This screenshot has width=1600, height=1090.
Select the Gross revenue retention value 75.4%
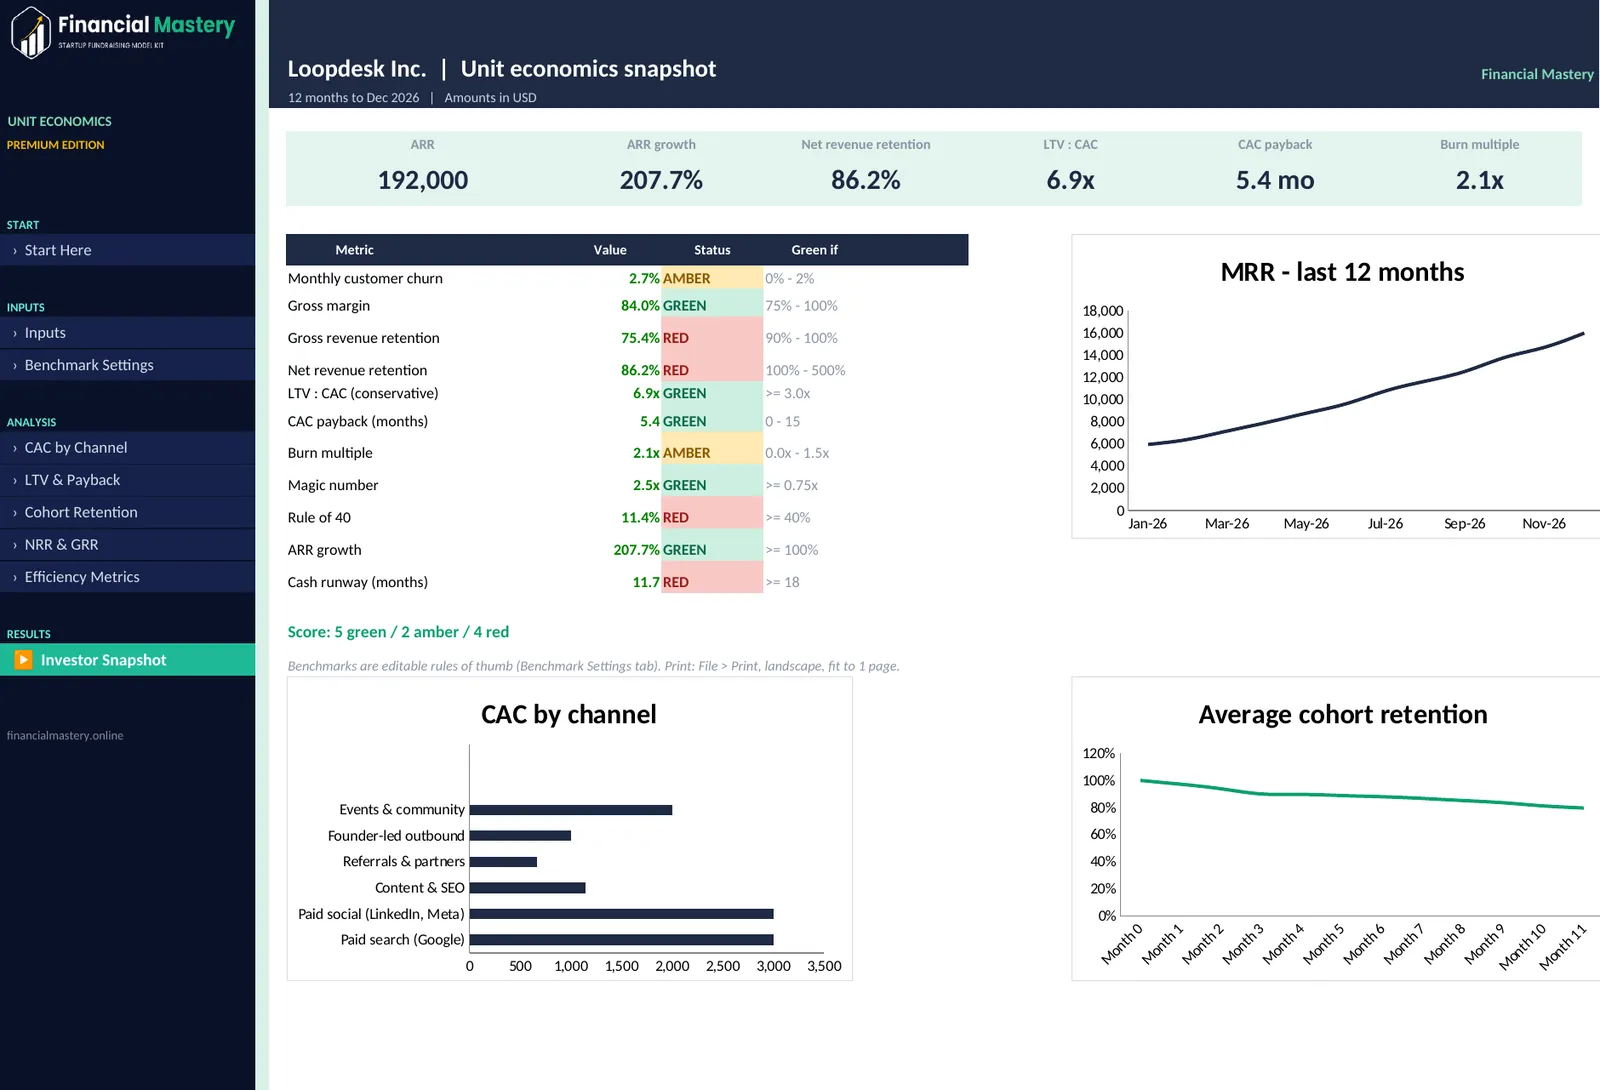(640, 338)
